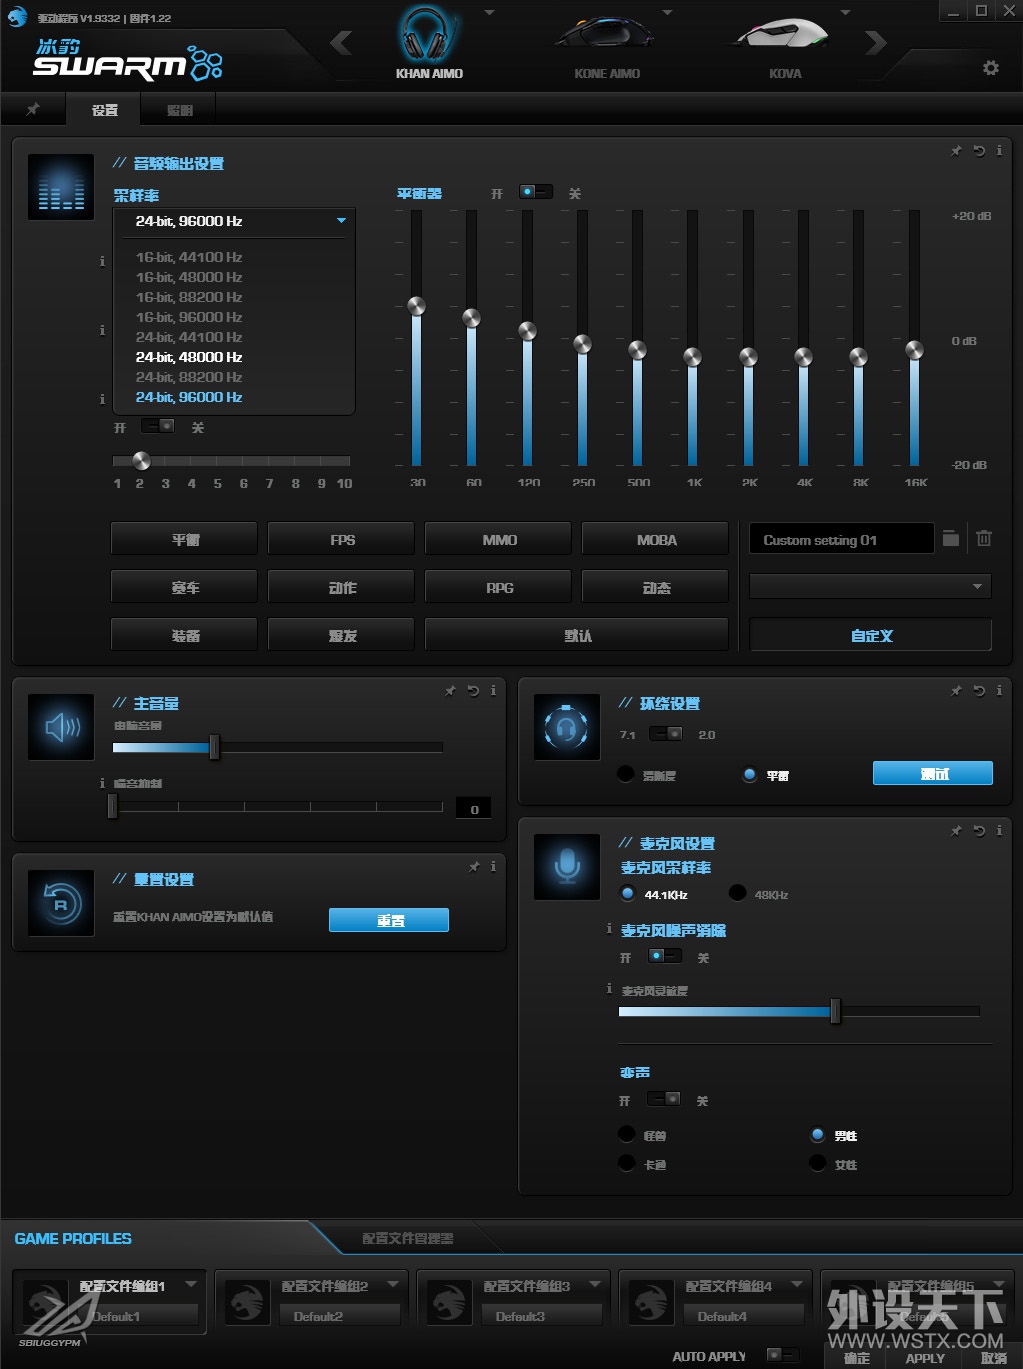Viewport: 1023px width, 1369px height.
Task: Go to next device with right arrow
Action: [875, 43]
